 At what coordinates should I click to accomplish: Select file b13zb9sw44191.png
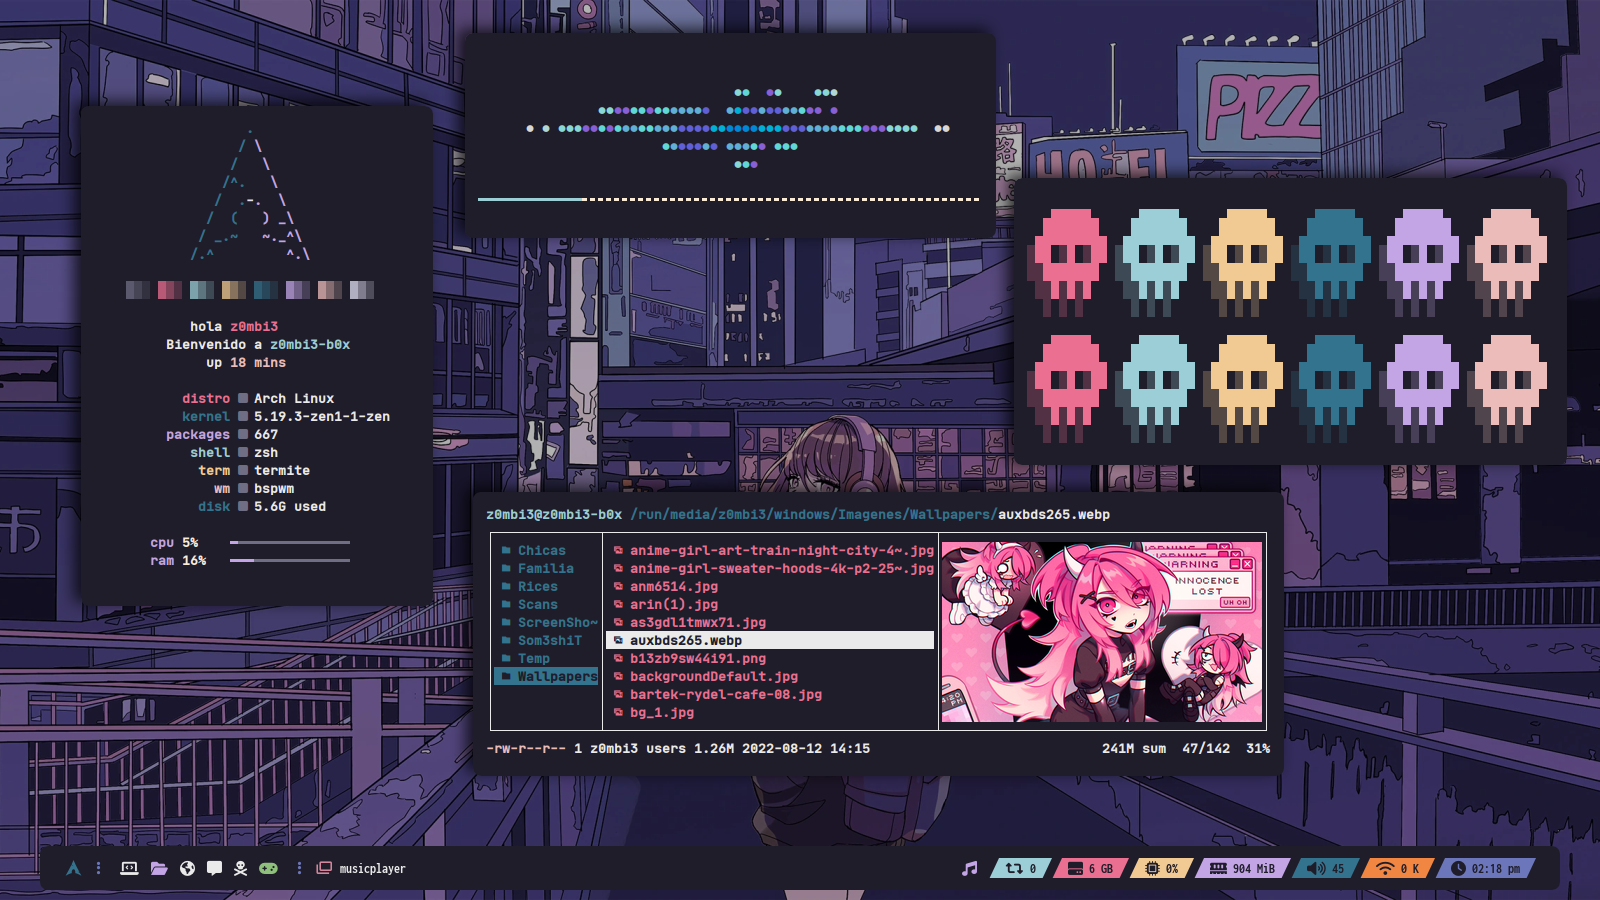pos(698,658)
